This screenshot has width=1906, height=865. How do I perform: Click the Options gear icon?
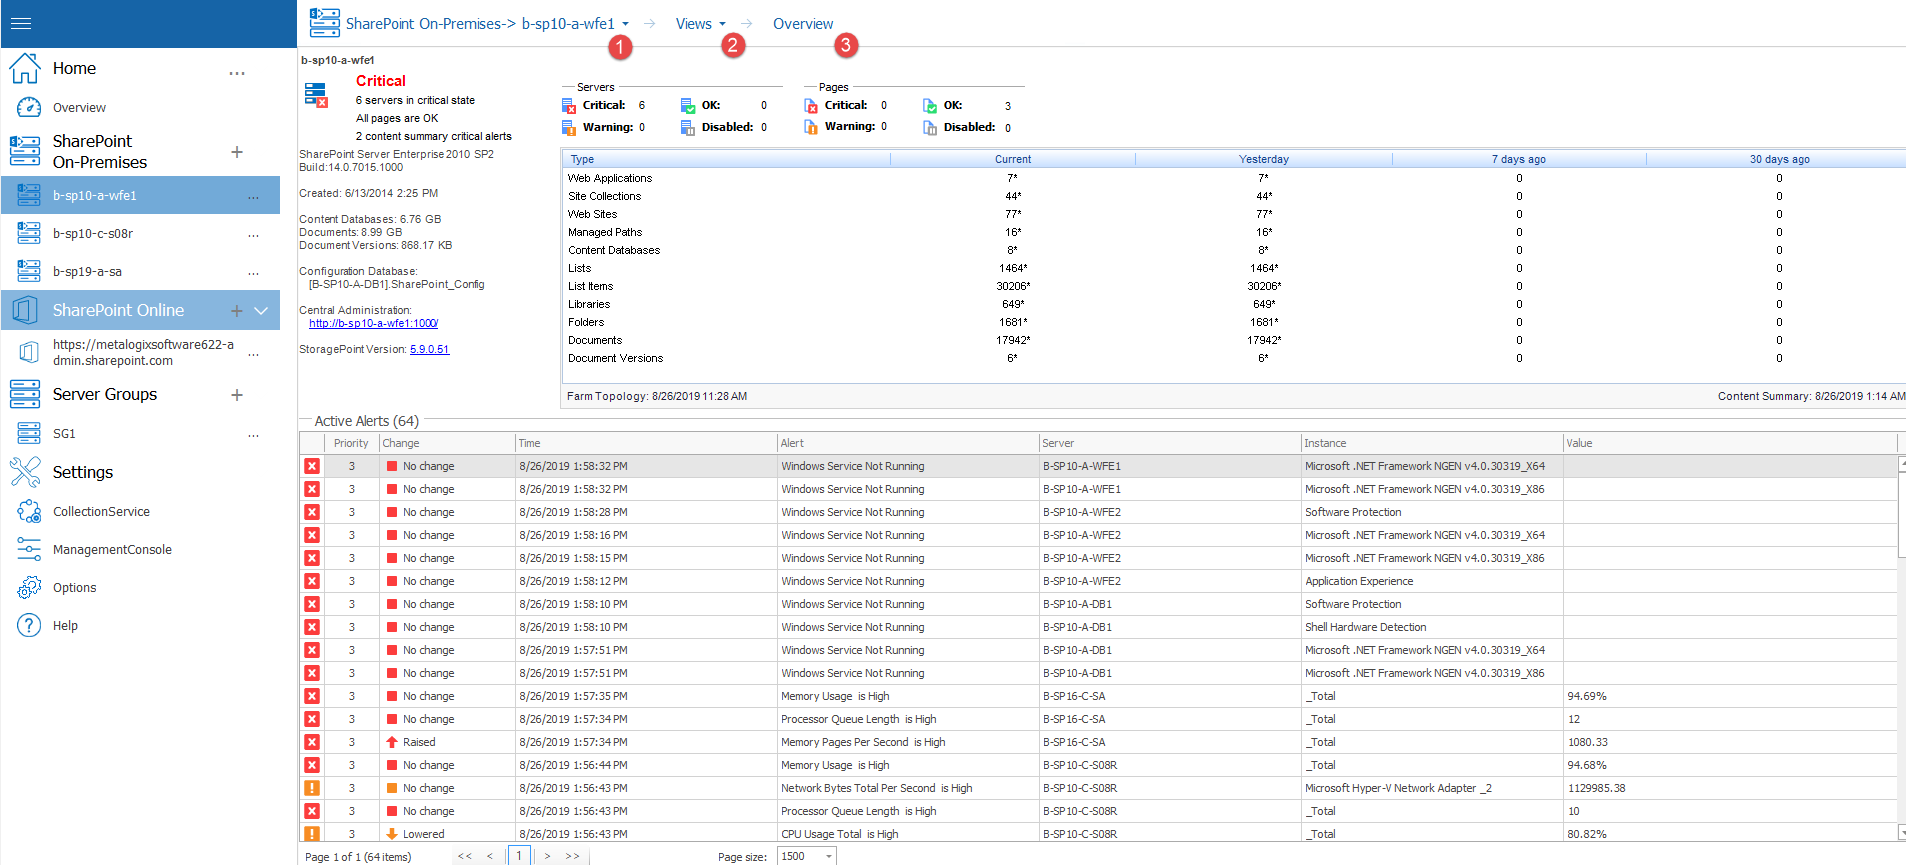point(29,587)
